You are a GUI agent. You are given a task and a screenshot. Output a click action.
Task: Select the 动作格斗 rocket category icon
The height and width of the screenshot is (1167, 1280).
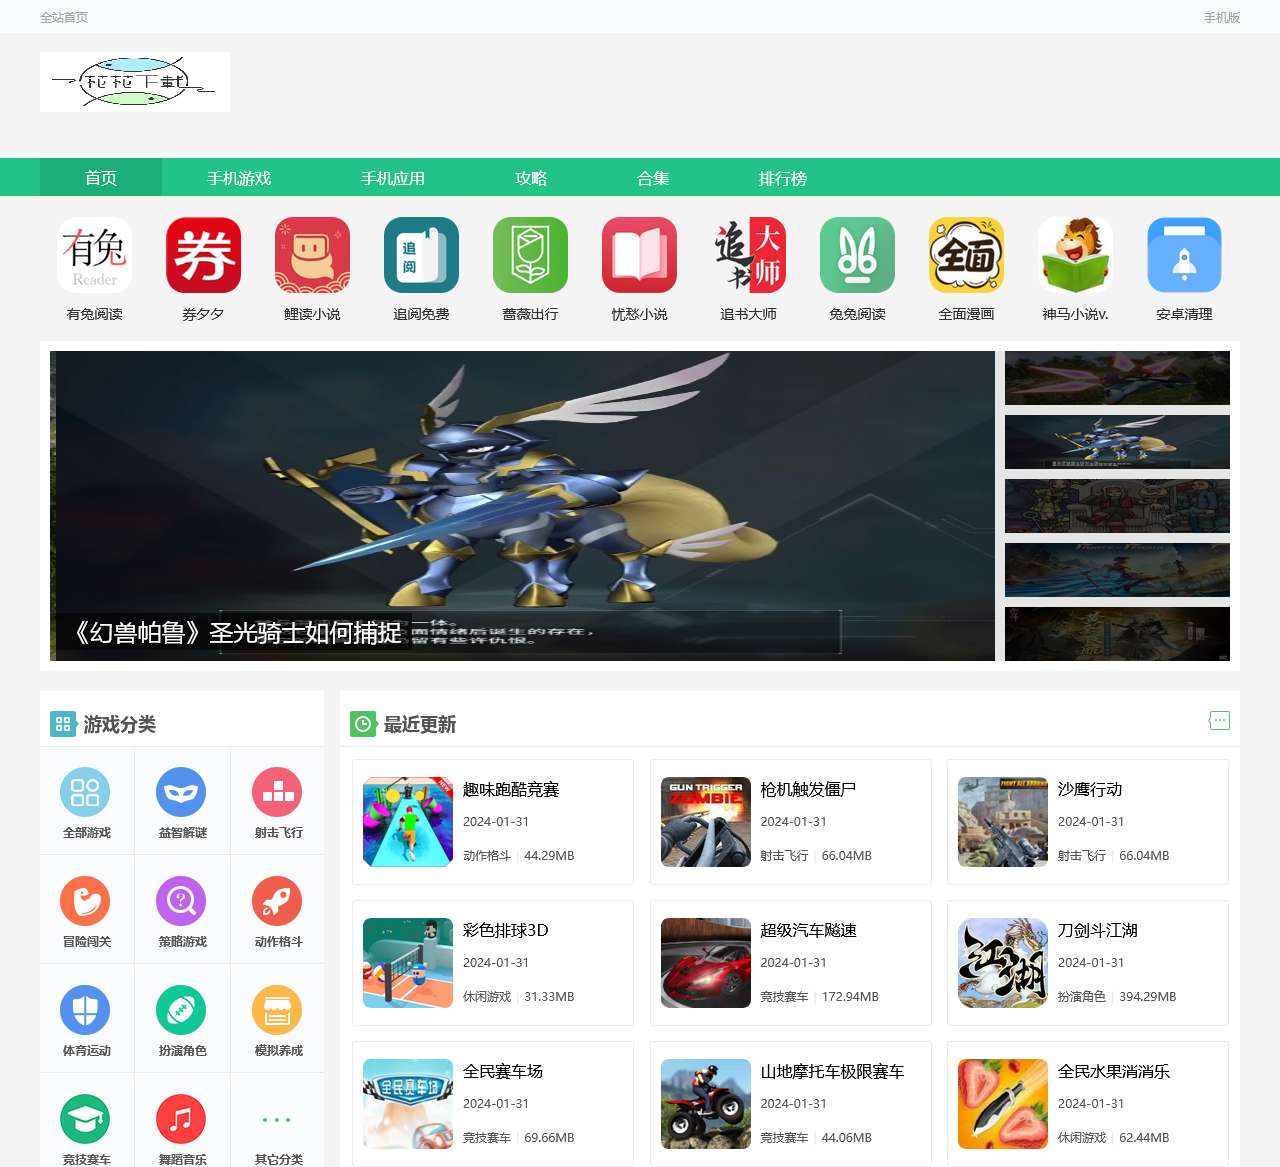click(x=277, y=901)
